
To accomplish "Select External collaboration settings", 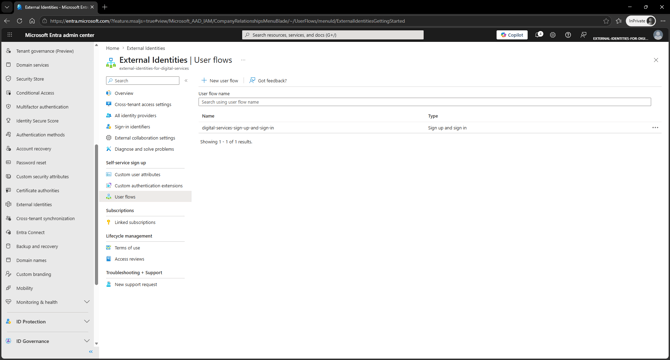I will pos(145,138).
